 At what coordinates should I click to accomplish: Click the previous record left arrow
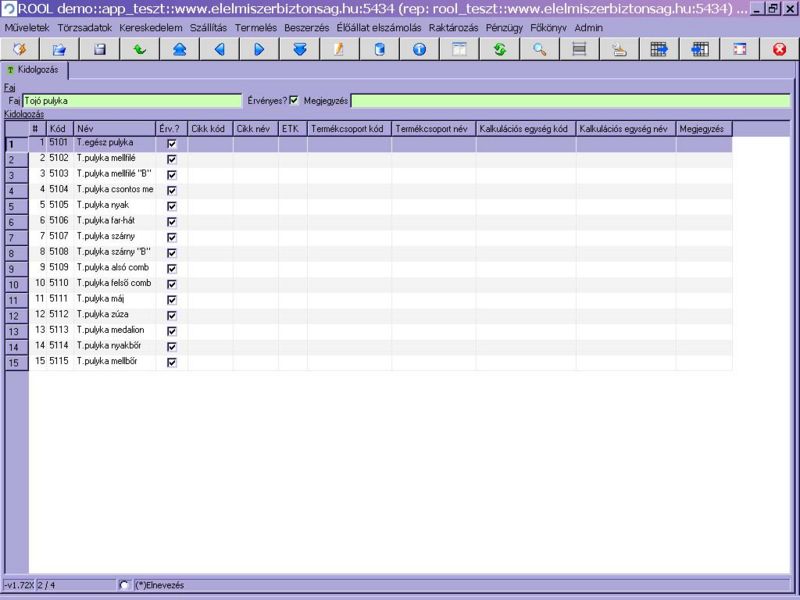219,49
